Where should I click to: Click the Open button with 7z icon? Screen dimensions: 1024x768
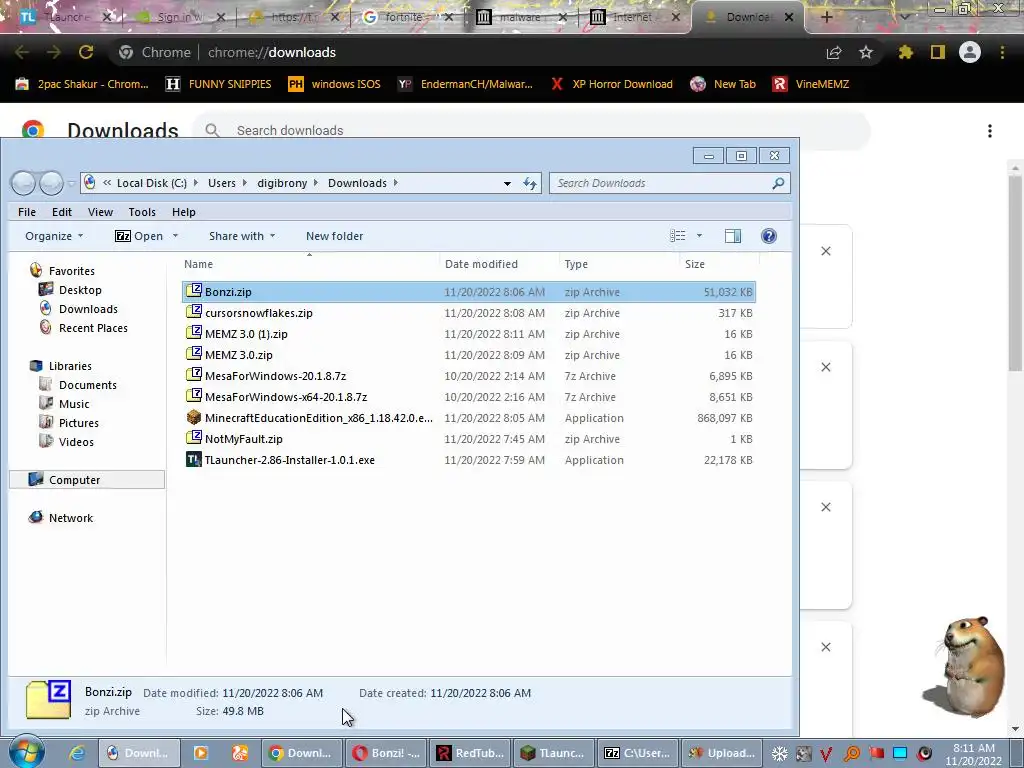(139, 236)
